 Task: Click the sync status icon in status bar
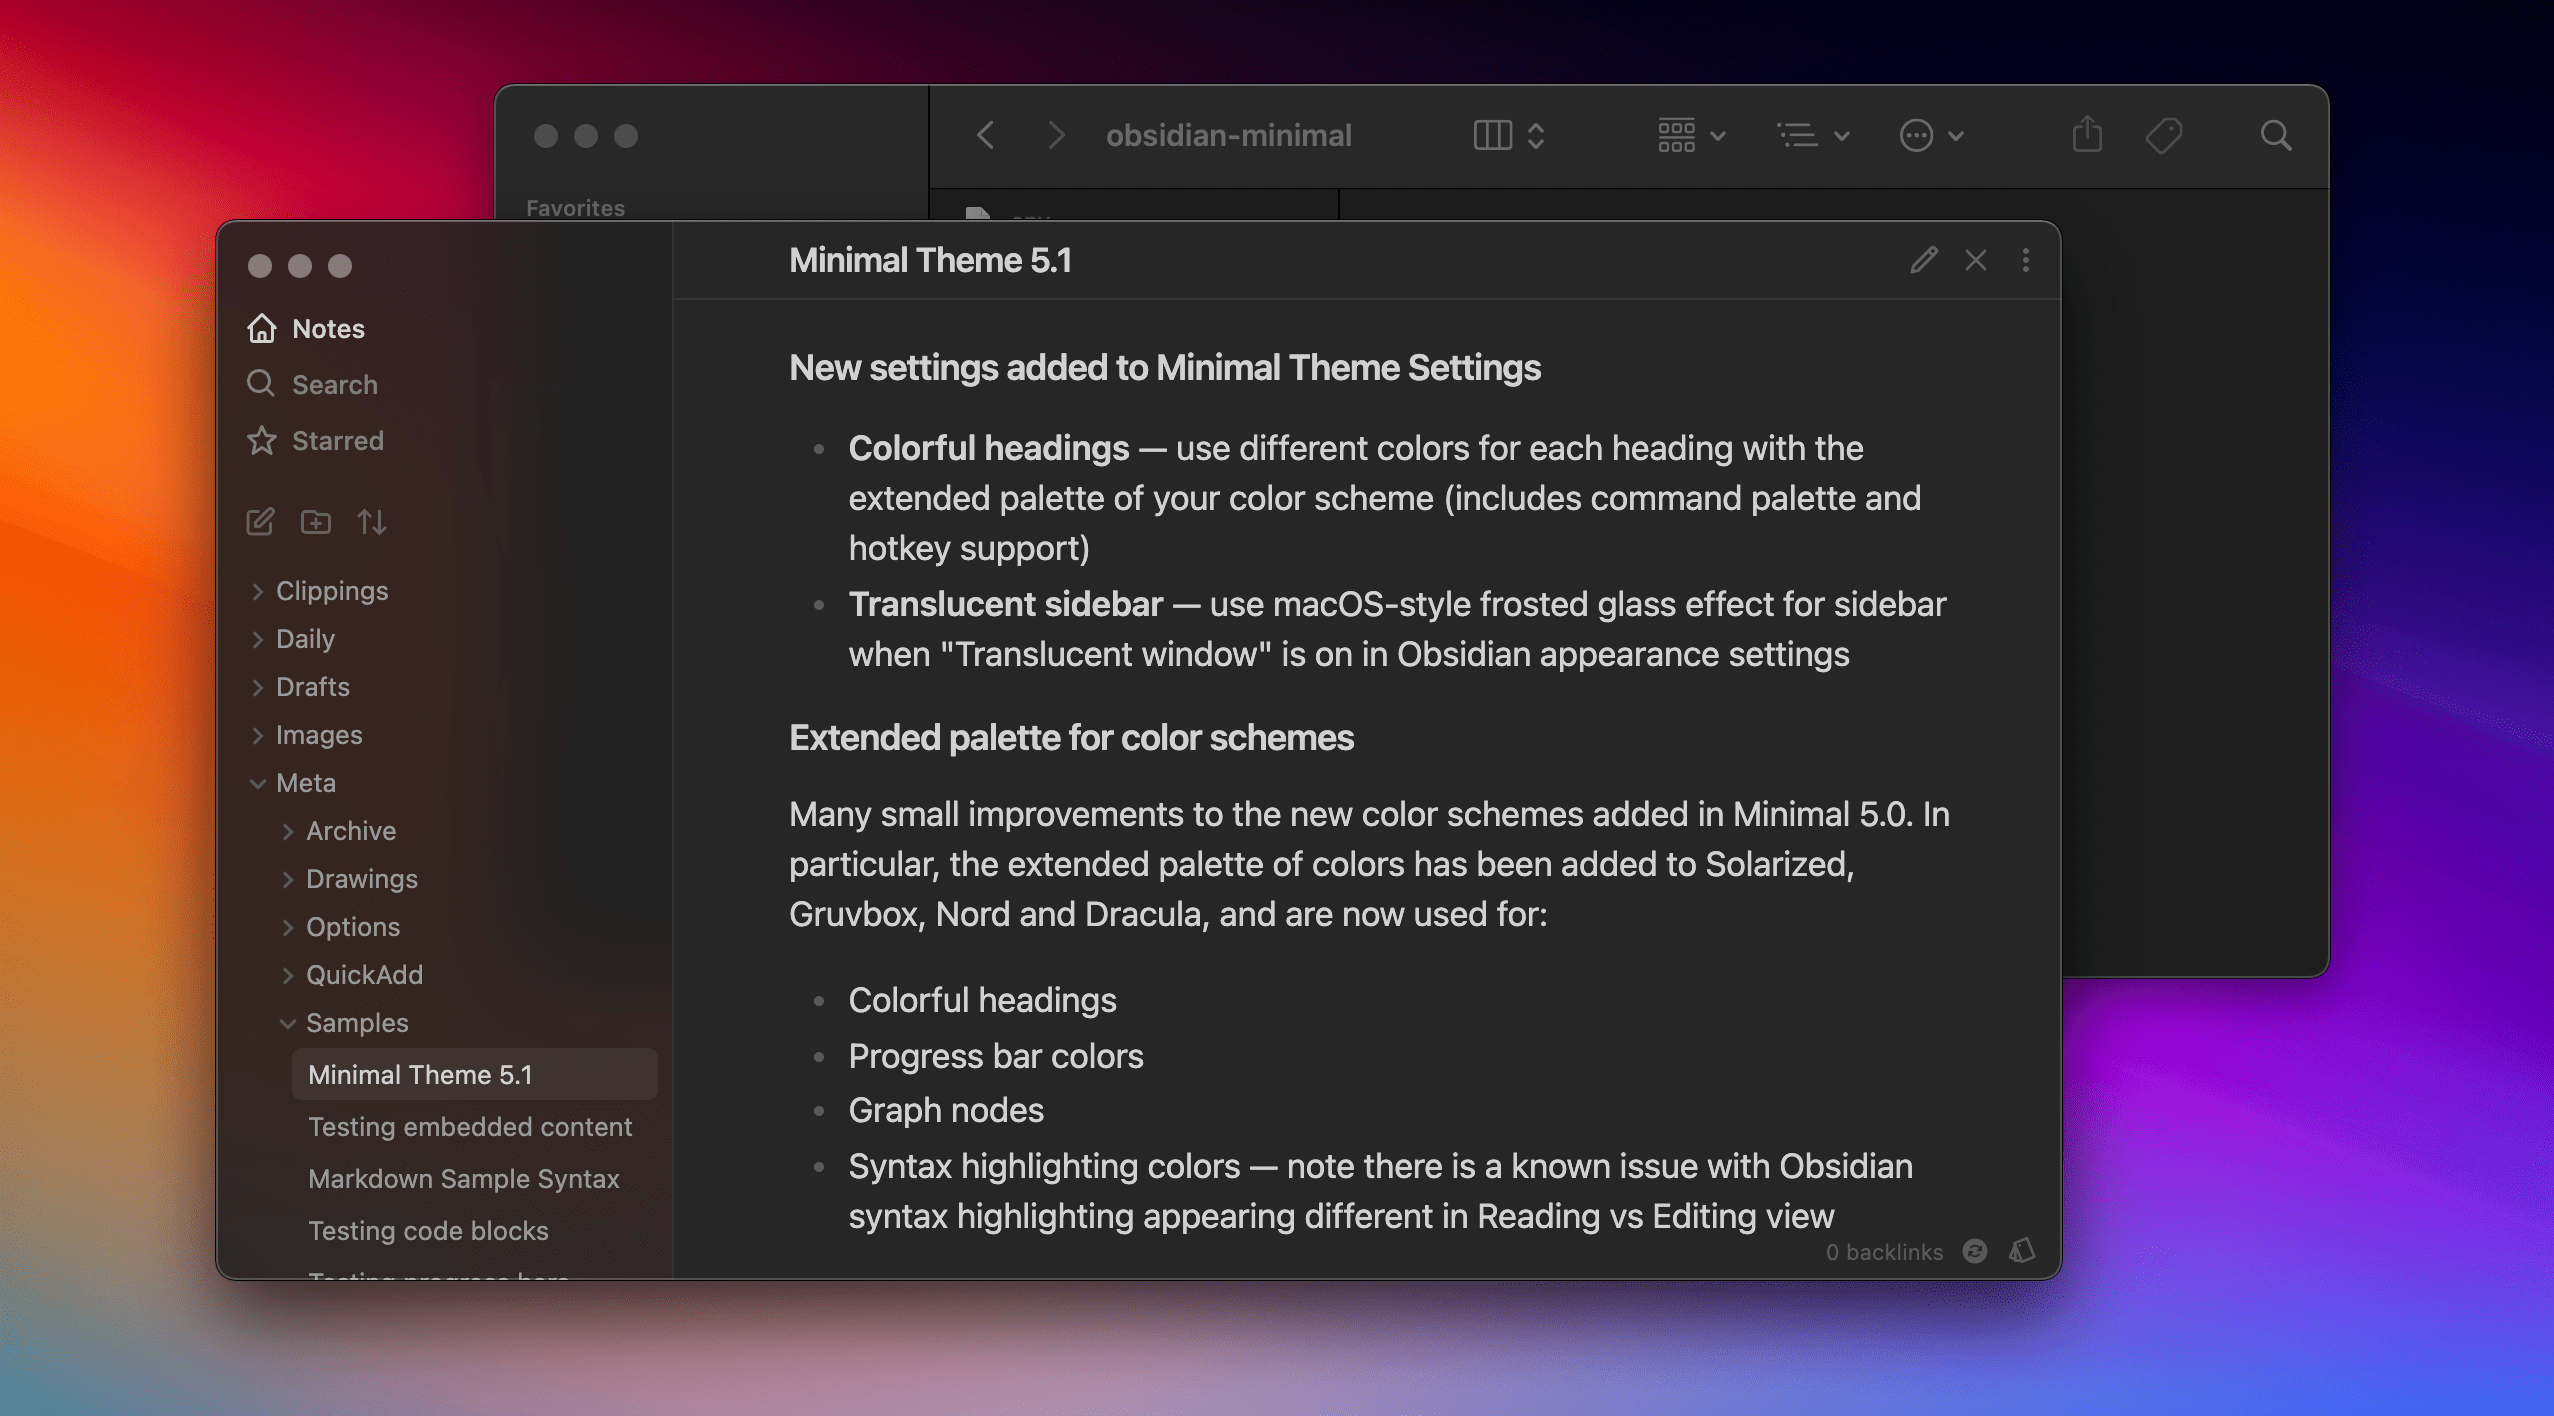click(x=1974, y=1251)
